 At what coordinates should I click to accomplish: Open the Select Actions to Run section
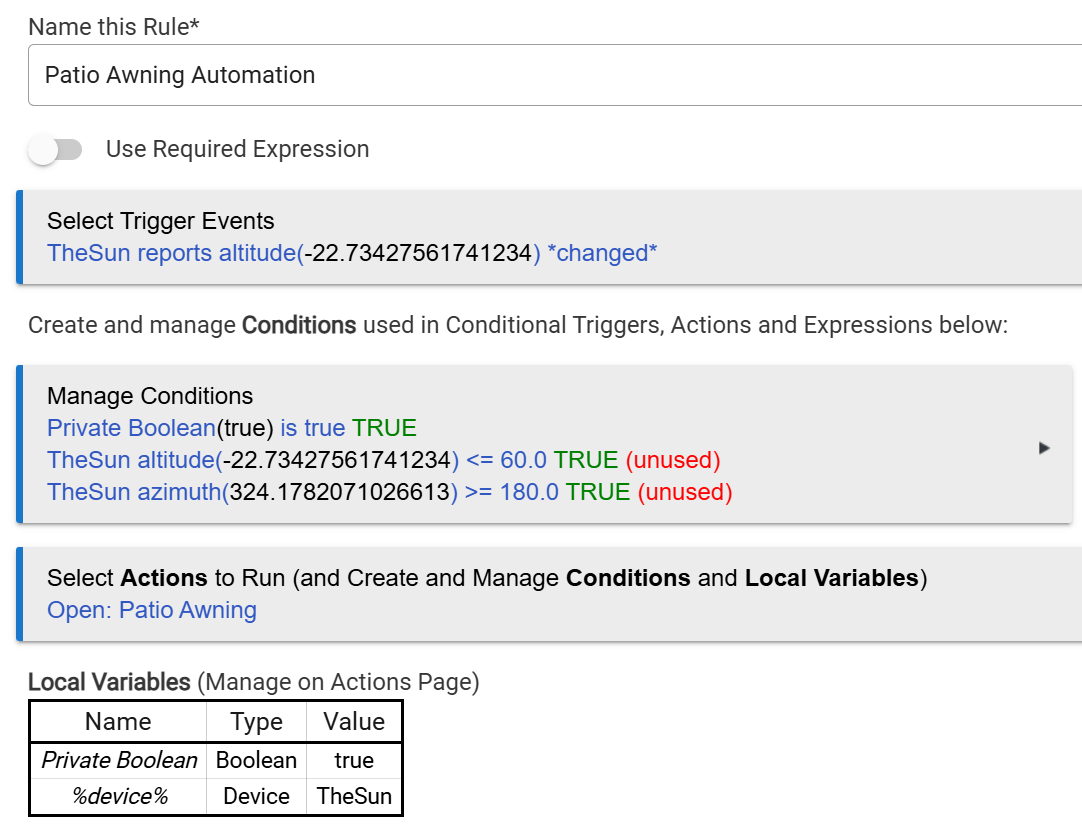click(x=487, y=578)
